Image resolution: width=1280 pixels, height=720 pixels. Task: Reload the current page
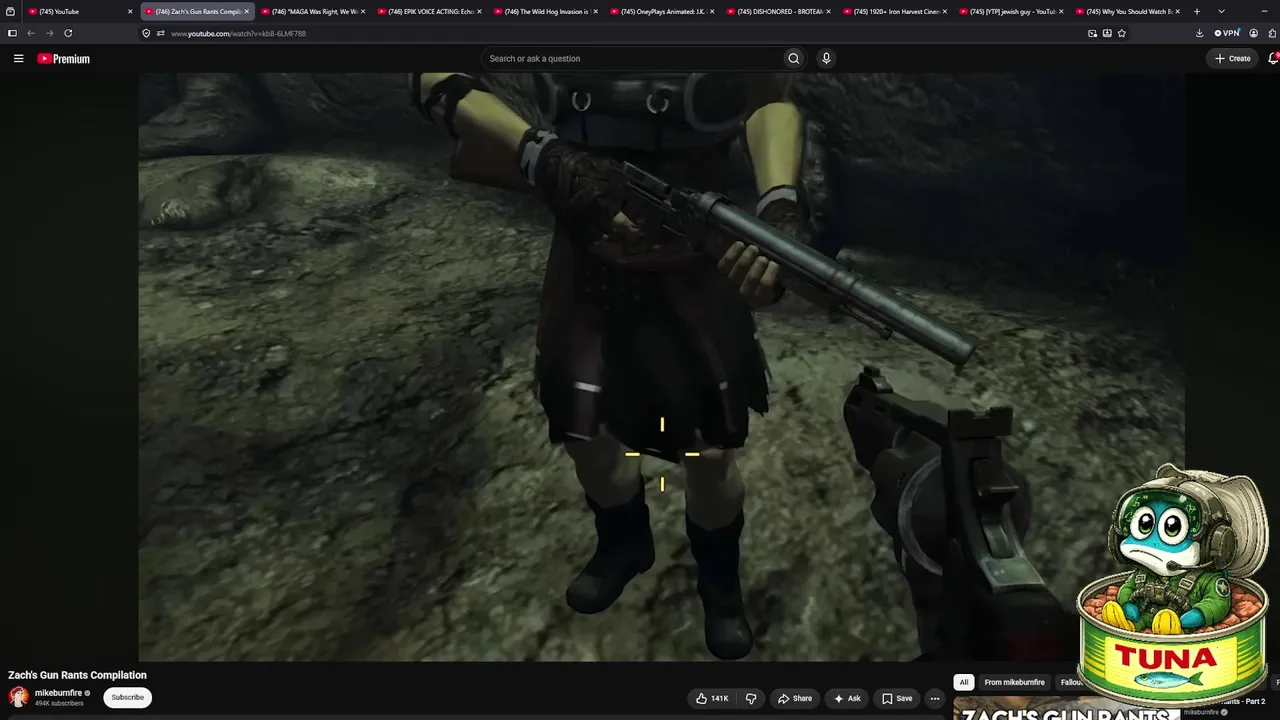[x=68, y=33]
